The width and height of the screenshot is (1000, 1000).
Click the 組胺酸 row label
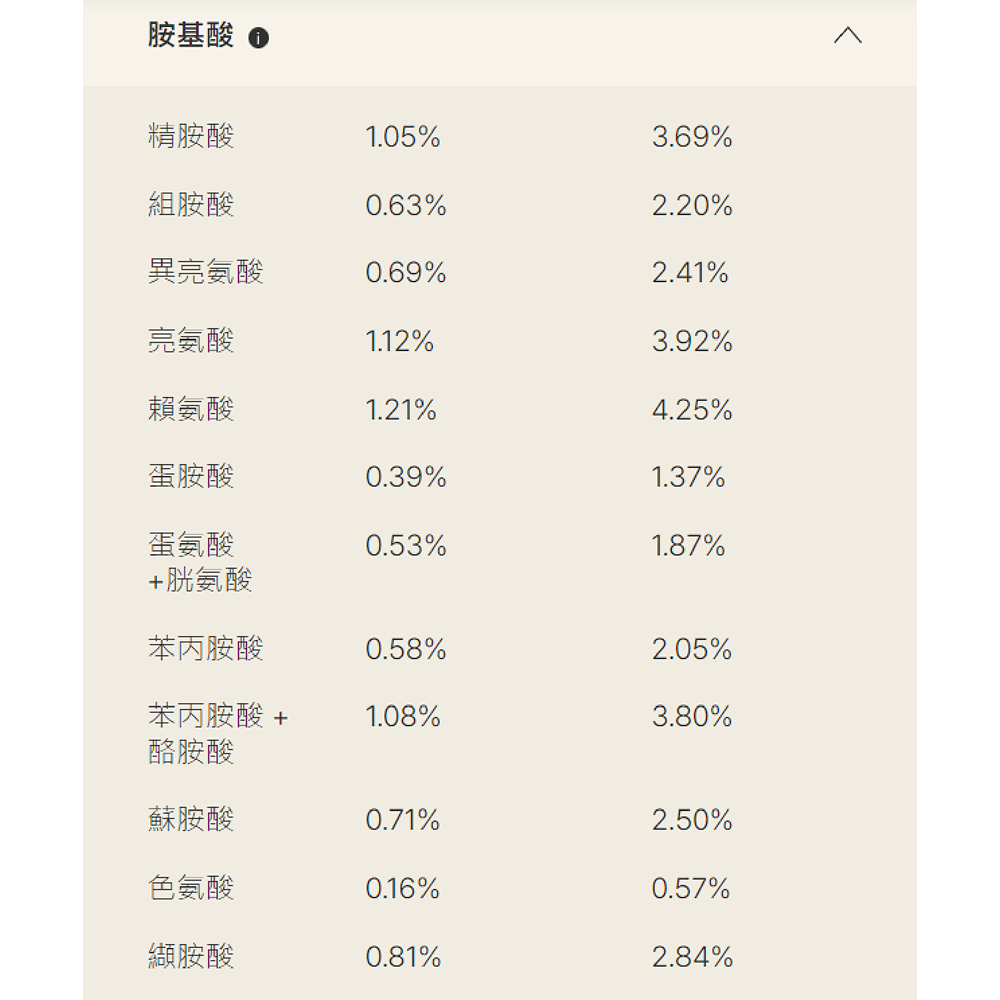click(x=191, y=206)
